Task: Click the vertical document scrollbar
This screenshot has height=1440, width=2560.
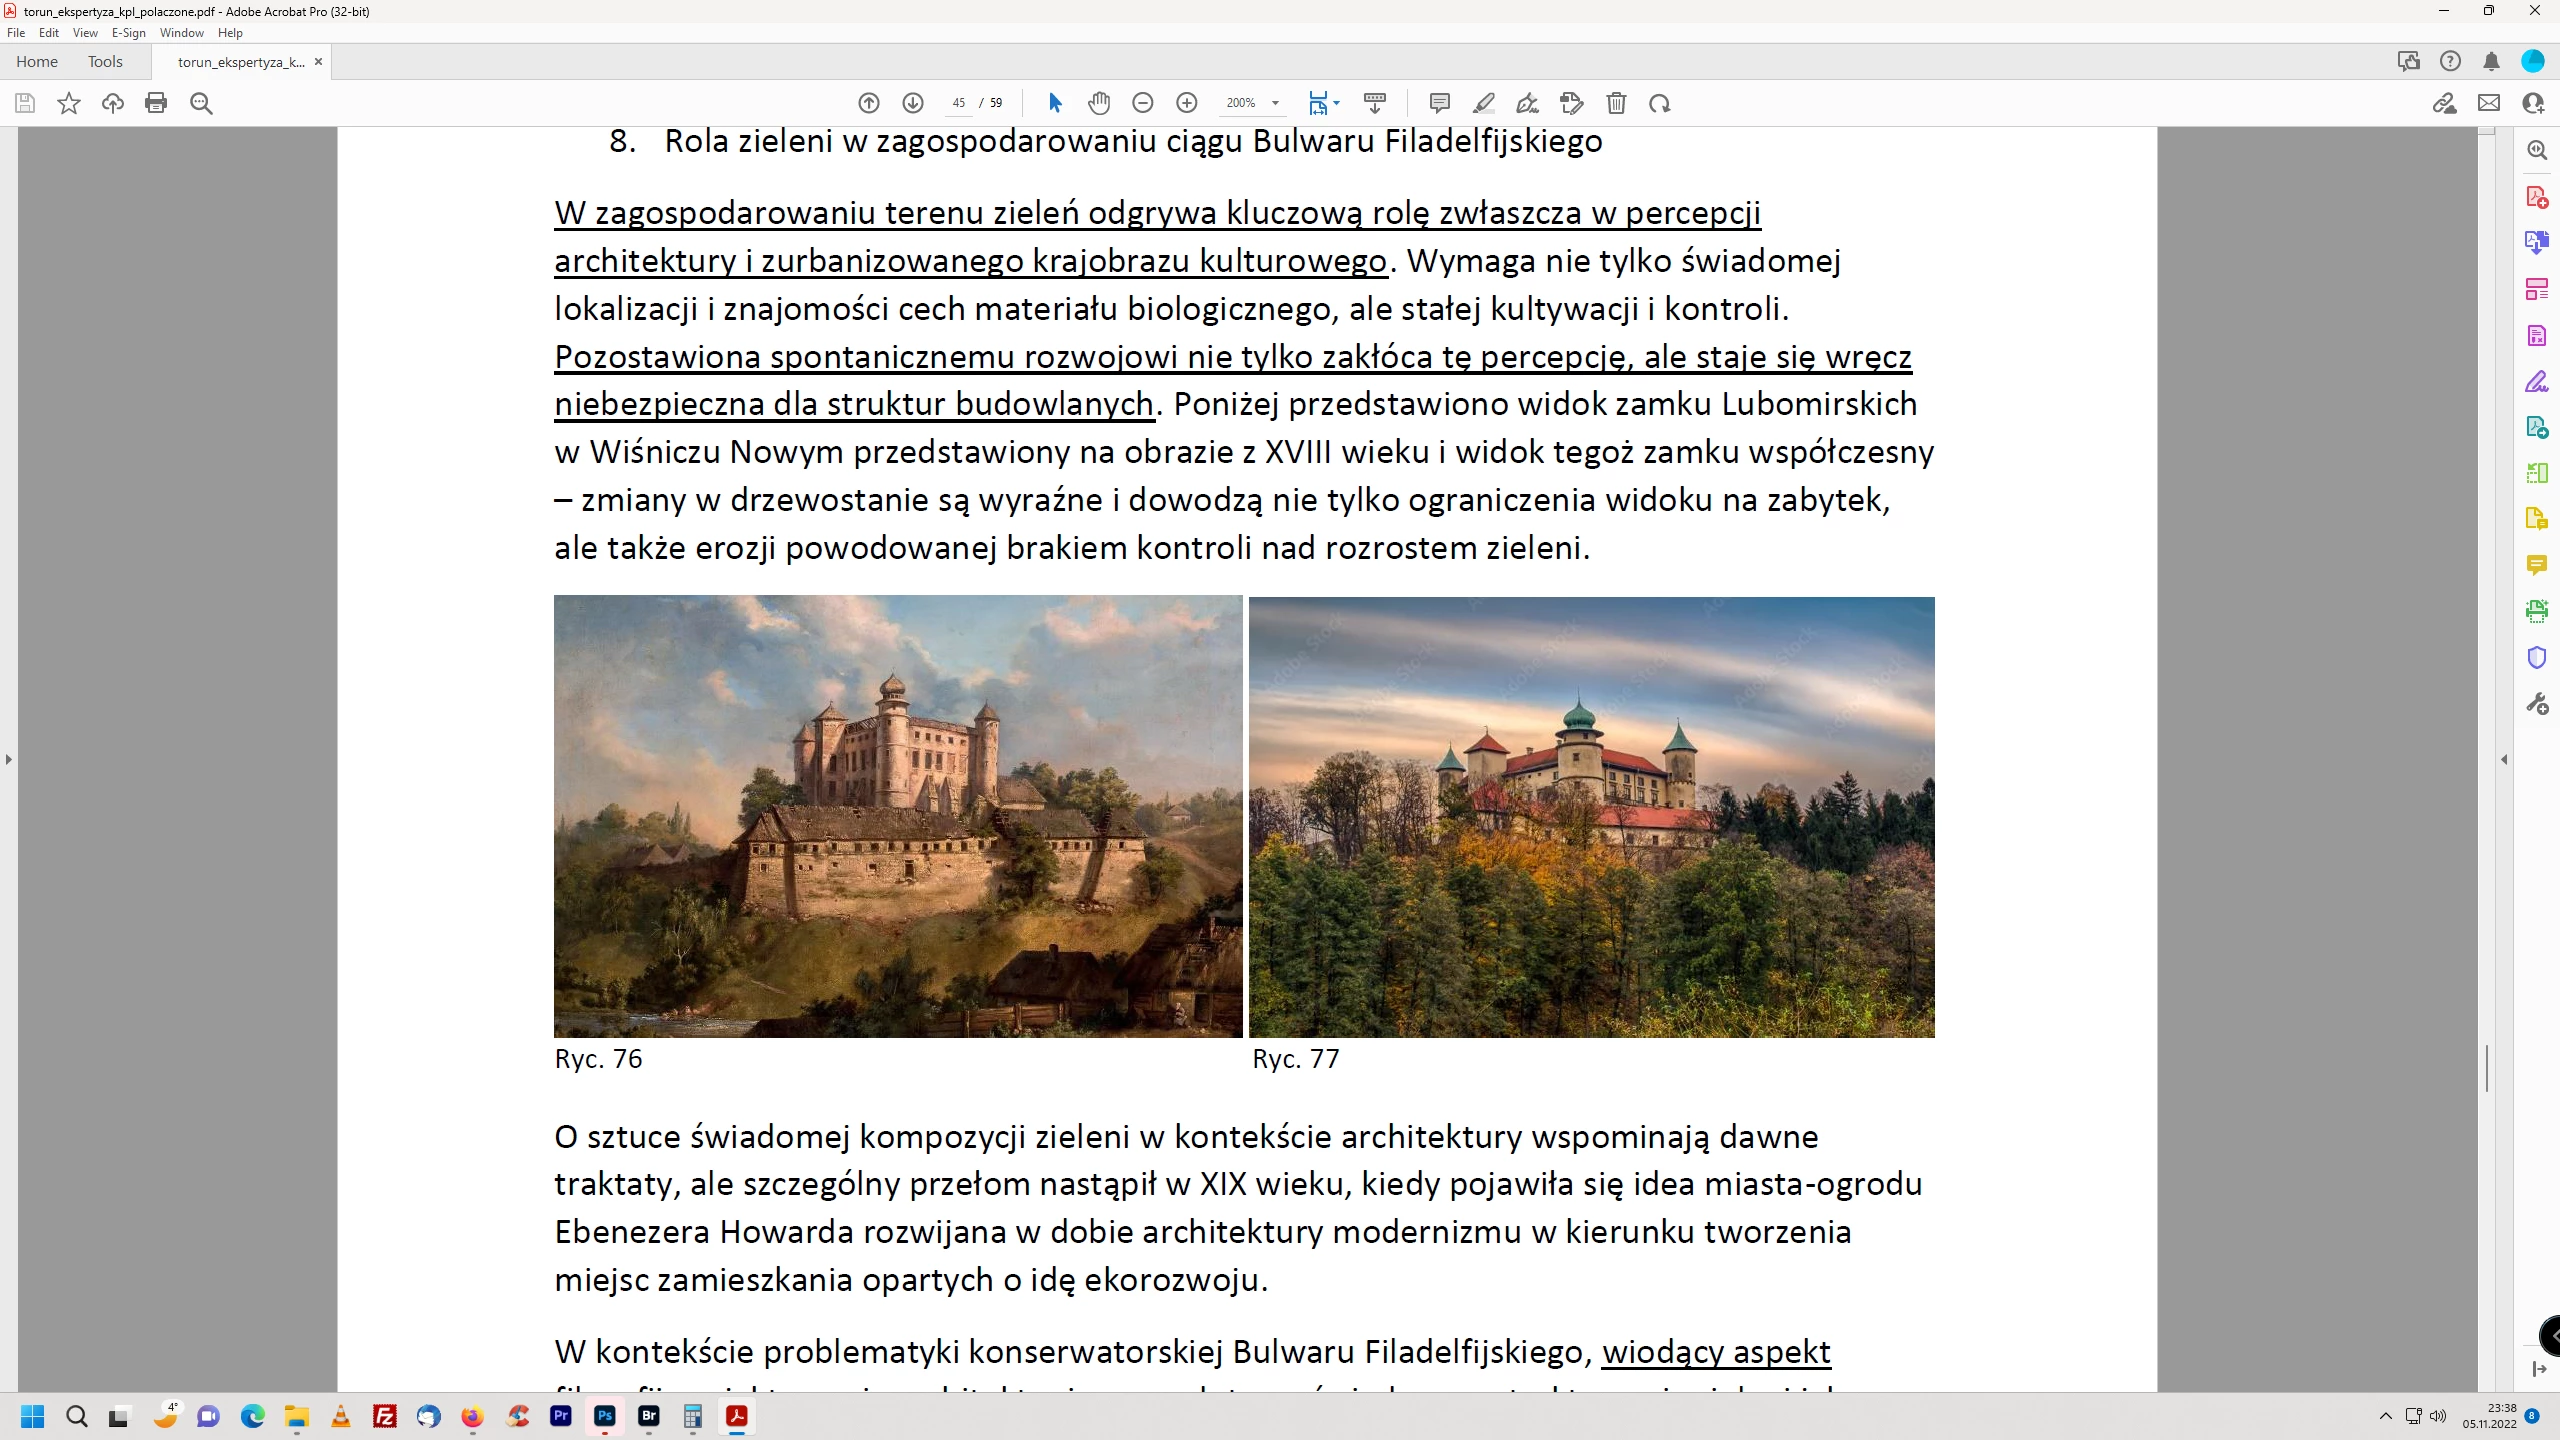Action: point(2487,1067)
